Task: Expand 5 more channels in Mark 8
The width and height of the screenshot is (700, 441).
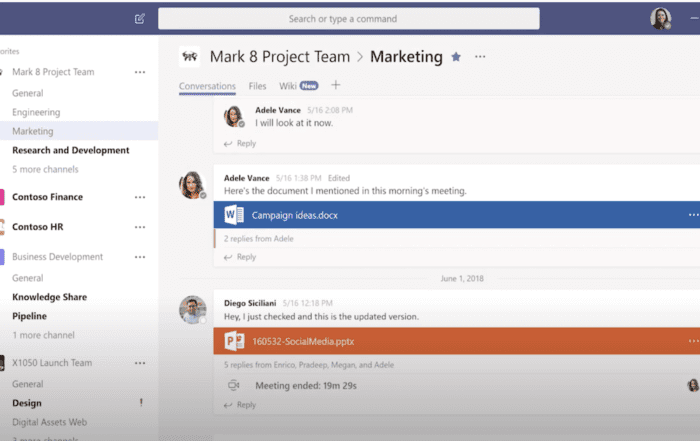Action: [x=45, y=169]
